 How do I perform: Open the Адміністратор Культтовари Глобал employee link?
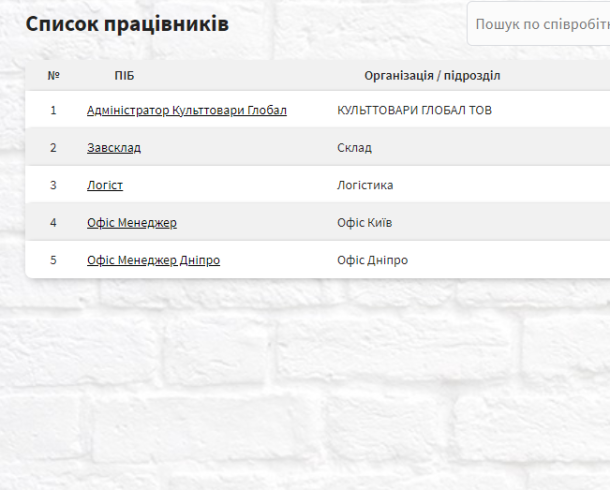coord(187,110)
